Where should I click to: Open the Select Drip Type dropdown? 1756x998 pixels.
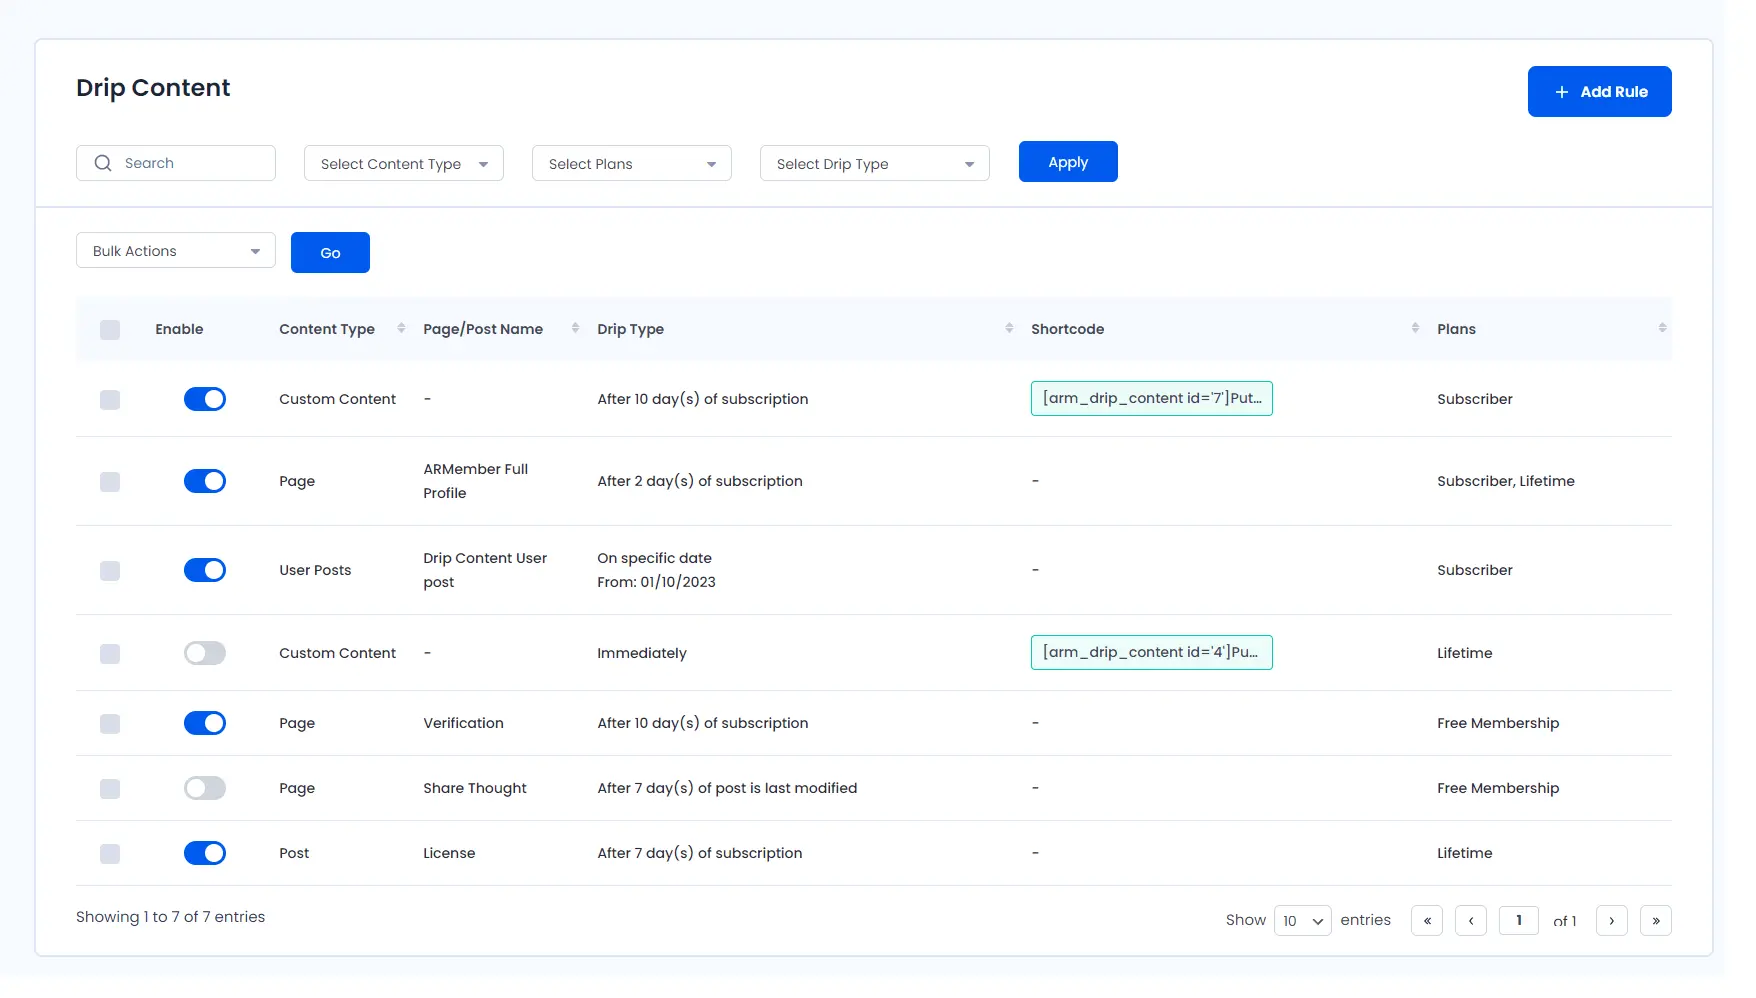coord(874,164)
